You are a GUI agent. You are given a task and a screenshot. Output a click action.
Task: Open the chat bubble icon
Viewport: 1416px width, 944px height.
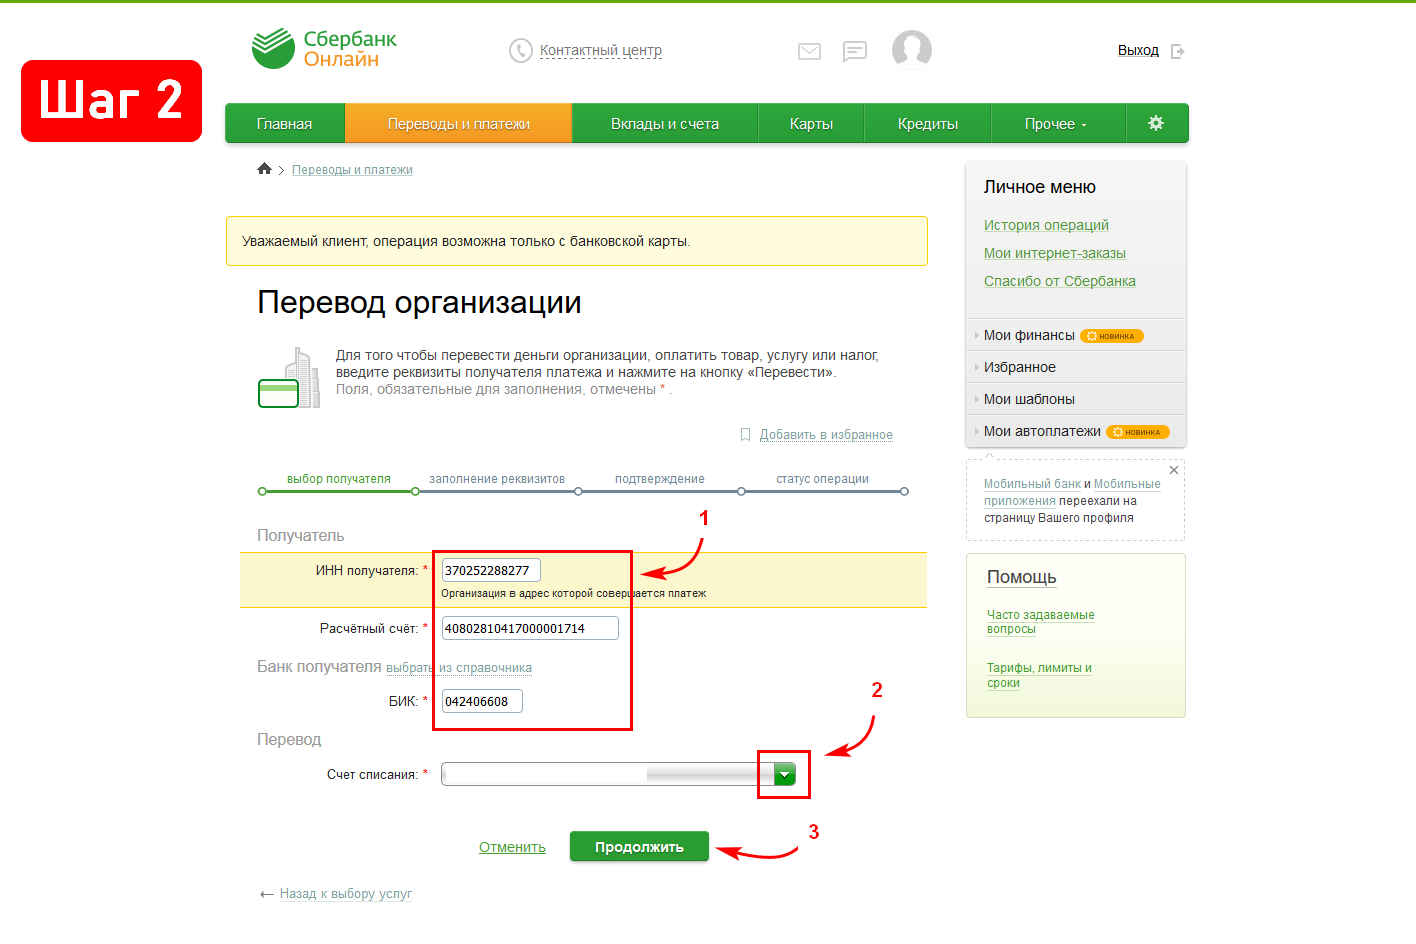coord(854,52)
